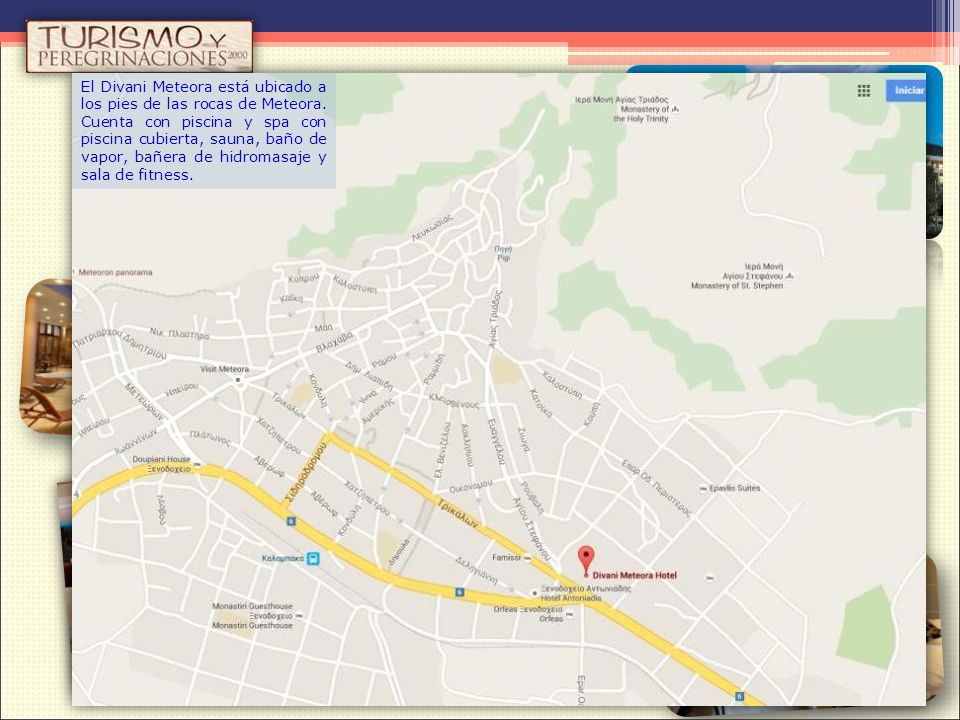
Task: Click the Divani Meteora description text box
Action: click(x=203, y=130)
